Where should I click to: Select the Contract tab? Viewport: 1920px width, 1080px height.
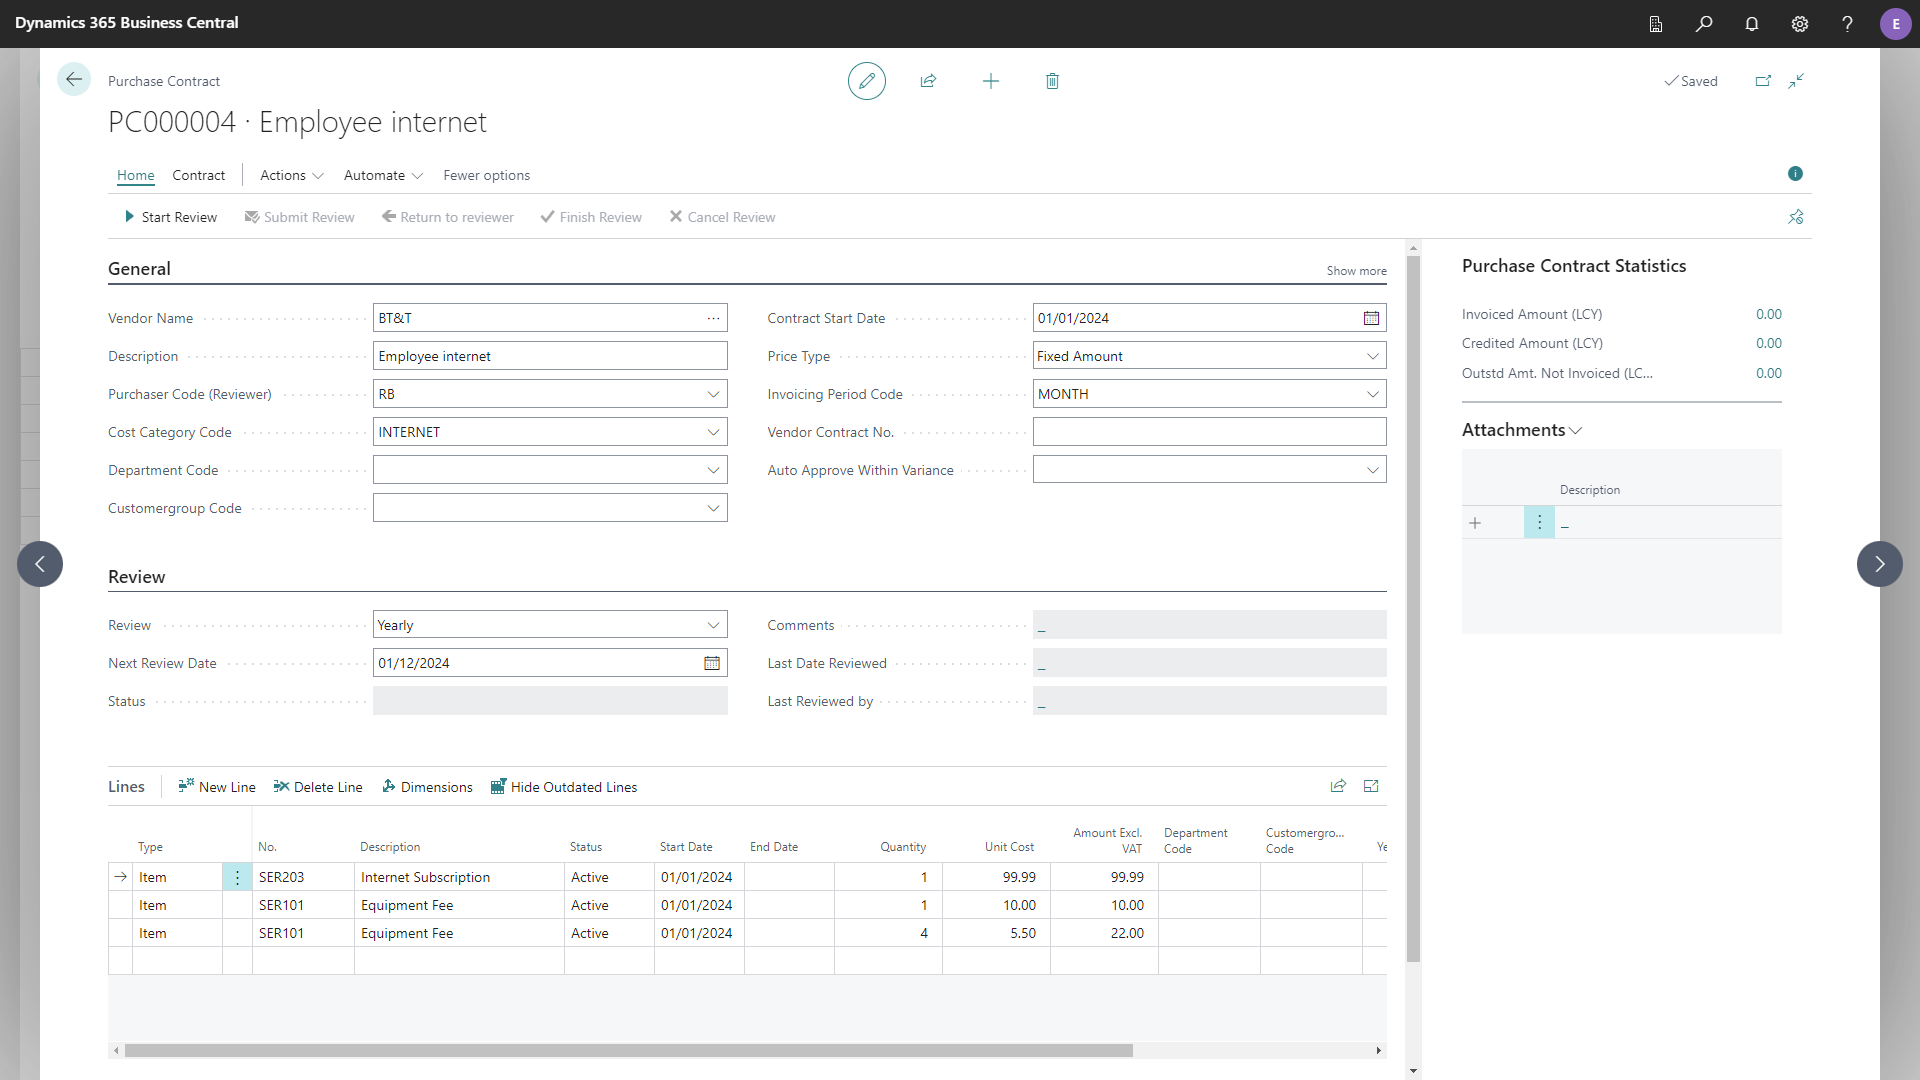tap(199, 175)
